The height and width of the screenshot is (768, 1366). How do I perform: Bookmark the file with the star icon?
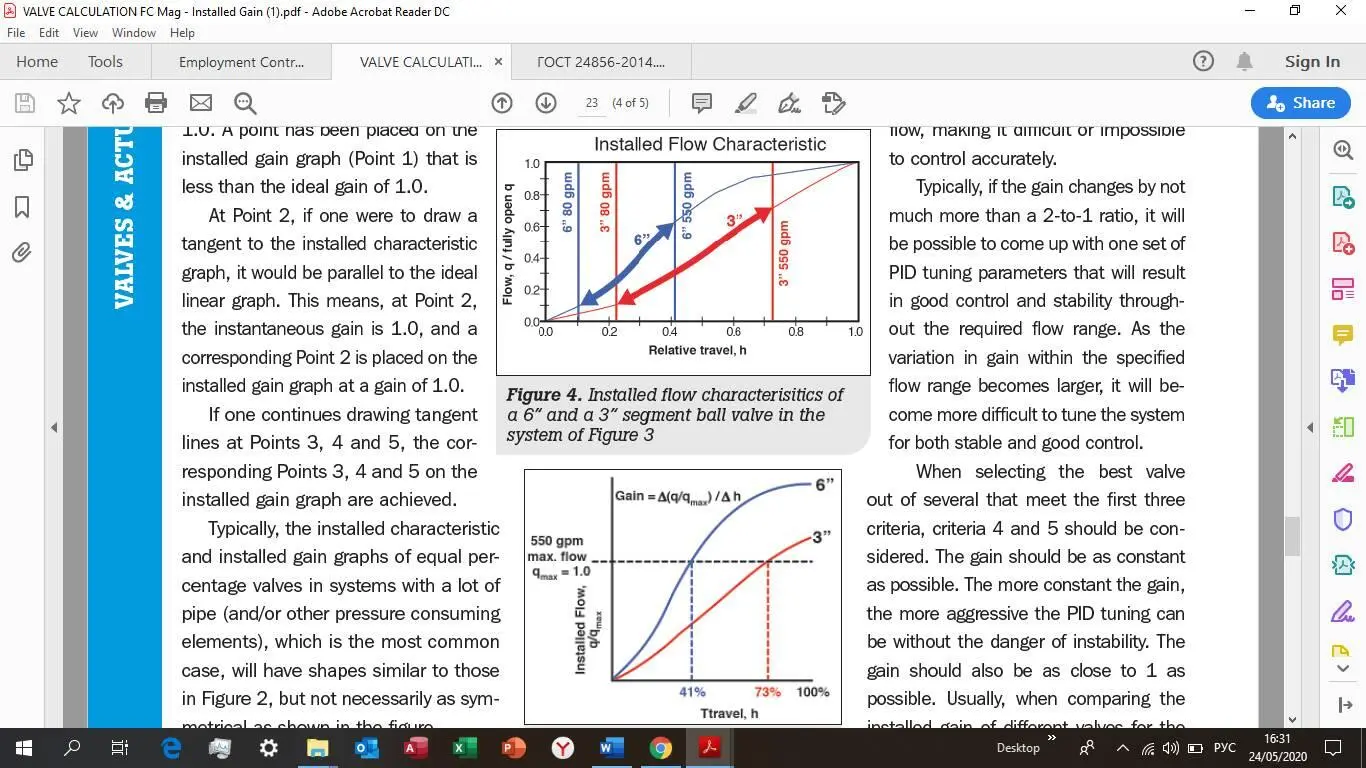click(x=69, y=103)
